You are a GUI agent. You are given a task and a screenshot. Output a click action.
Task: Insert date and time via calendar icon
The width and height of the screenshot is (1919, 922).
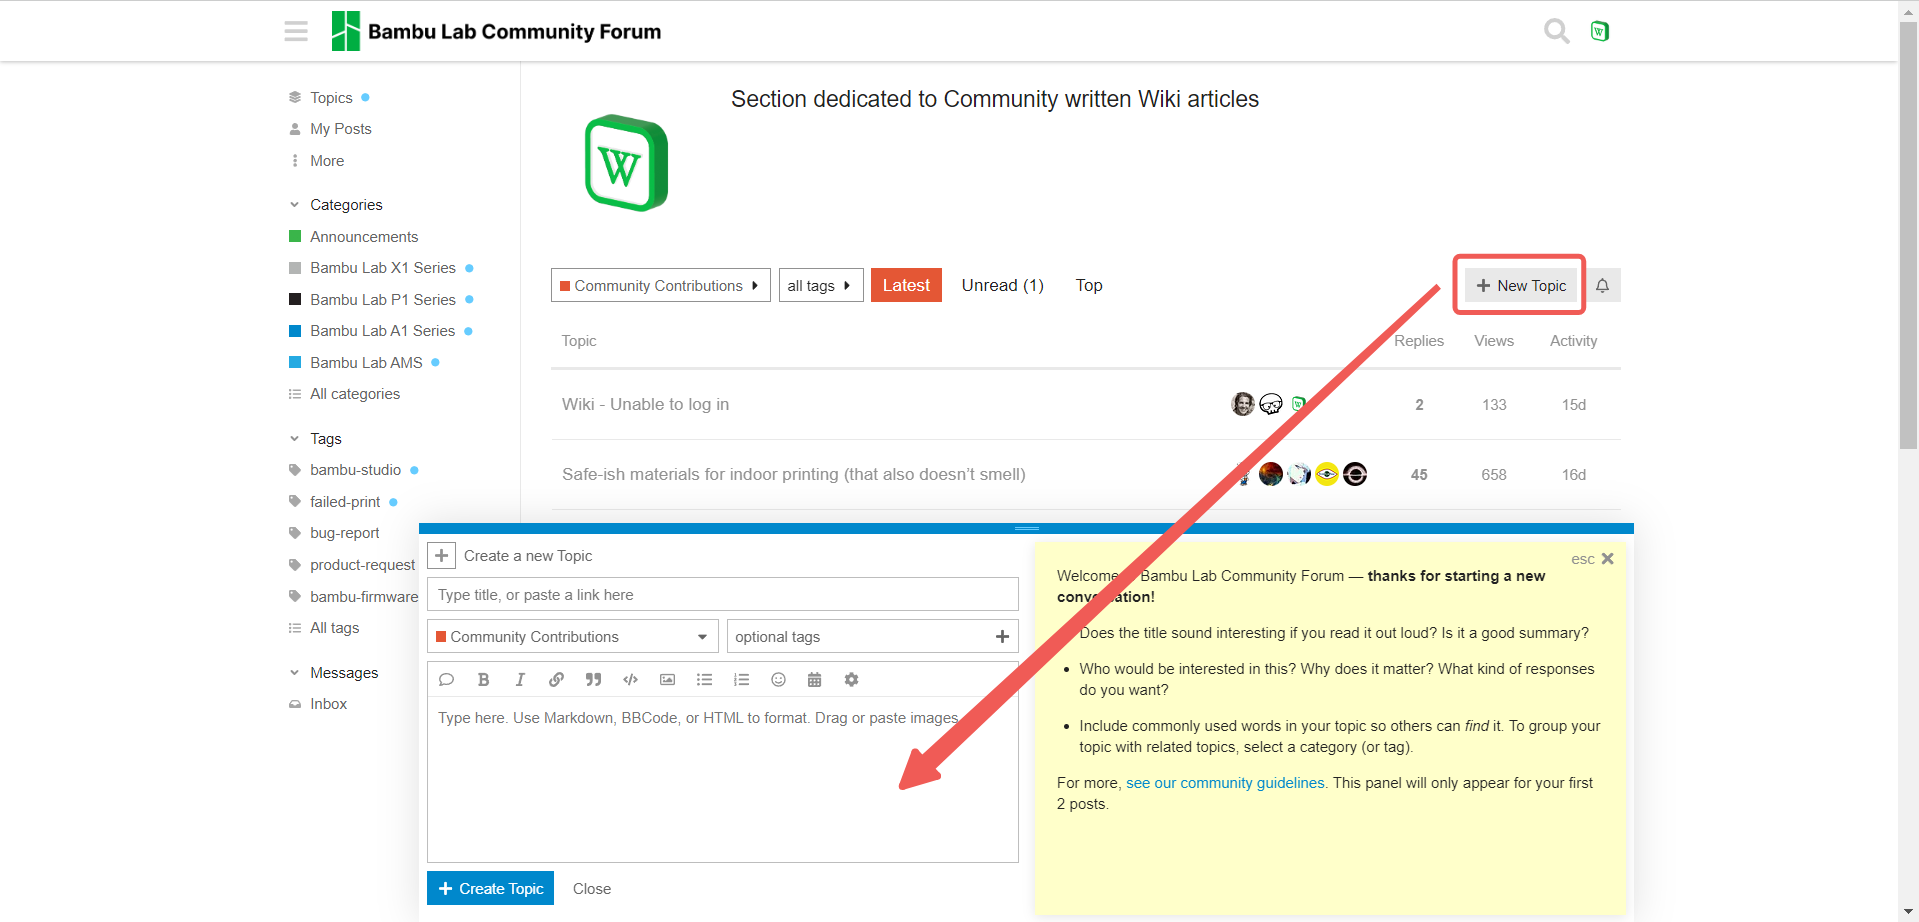click(814, 680)
